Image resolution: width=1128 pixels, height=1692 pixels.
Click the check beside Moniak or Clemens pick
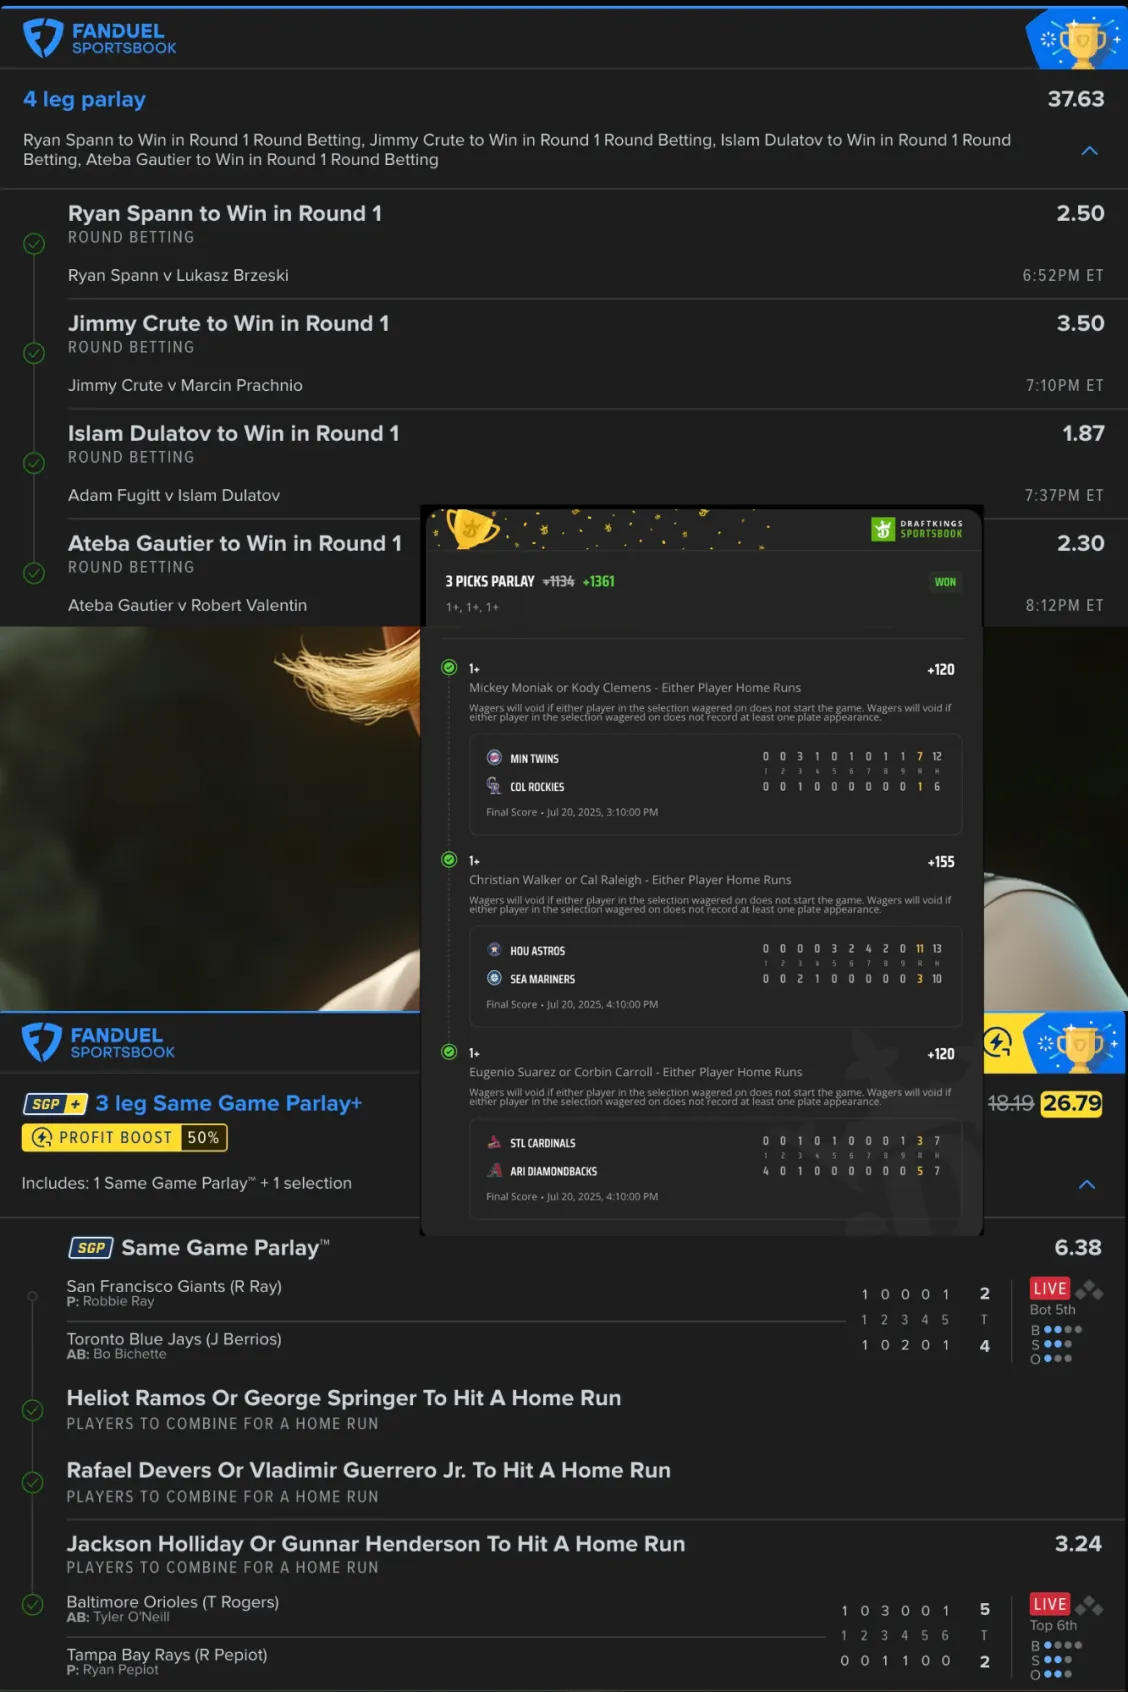(449, 667)
